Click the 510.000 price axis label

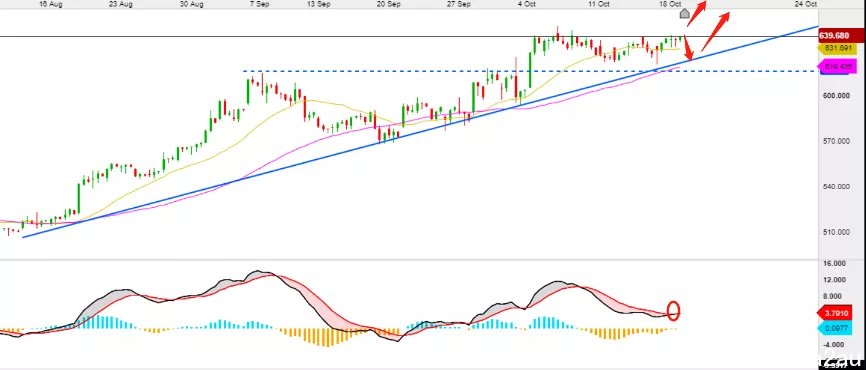[836, 232]
